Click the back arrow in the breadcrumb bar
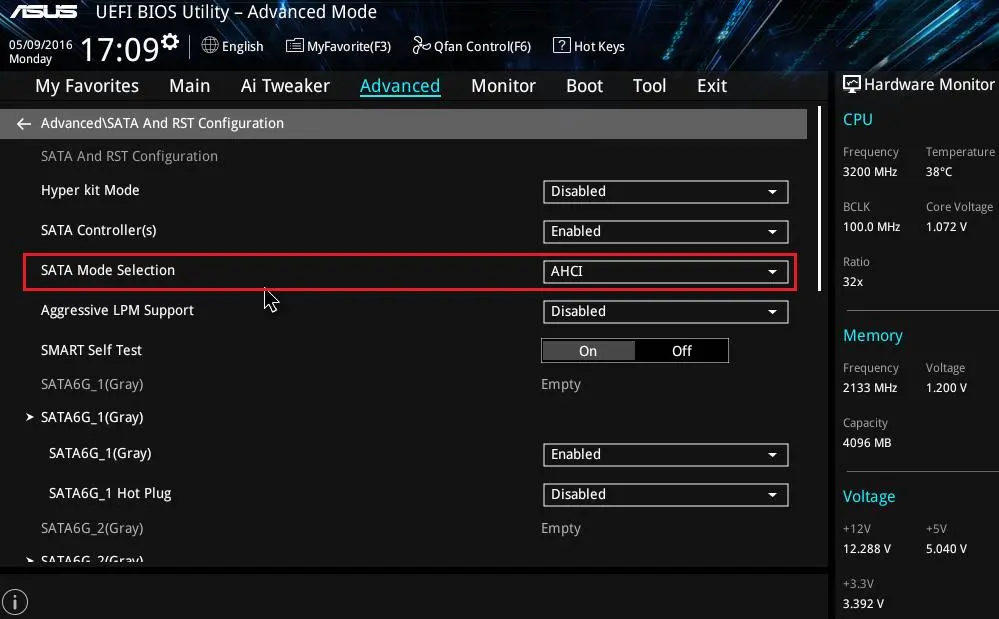This screenshot has width=999, height=619. point(24,124)
